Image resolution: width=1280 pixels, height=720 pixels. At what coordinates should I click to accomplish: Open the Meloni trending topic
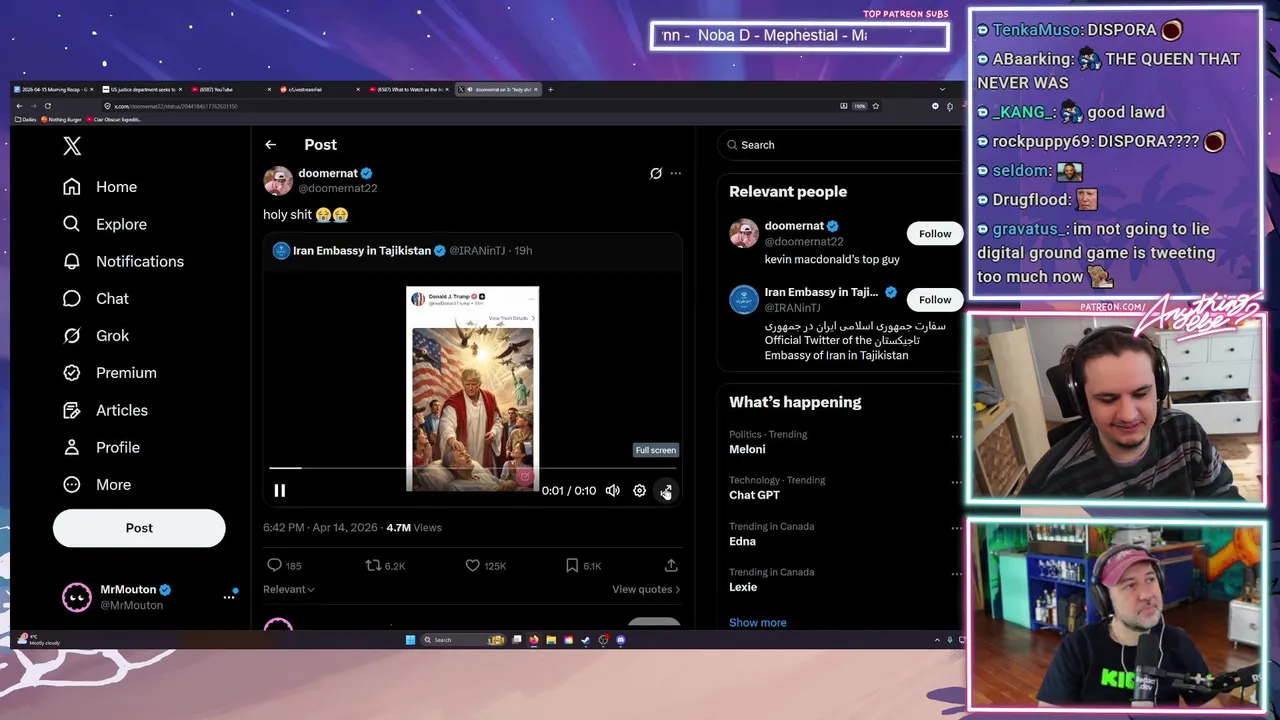point(747,449)
